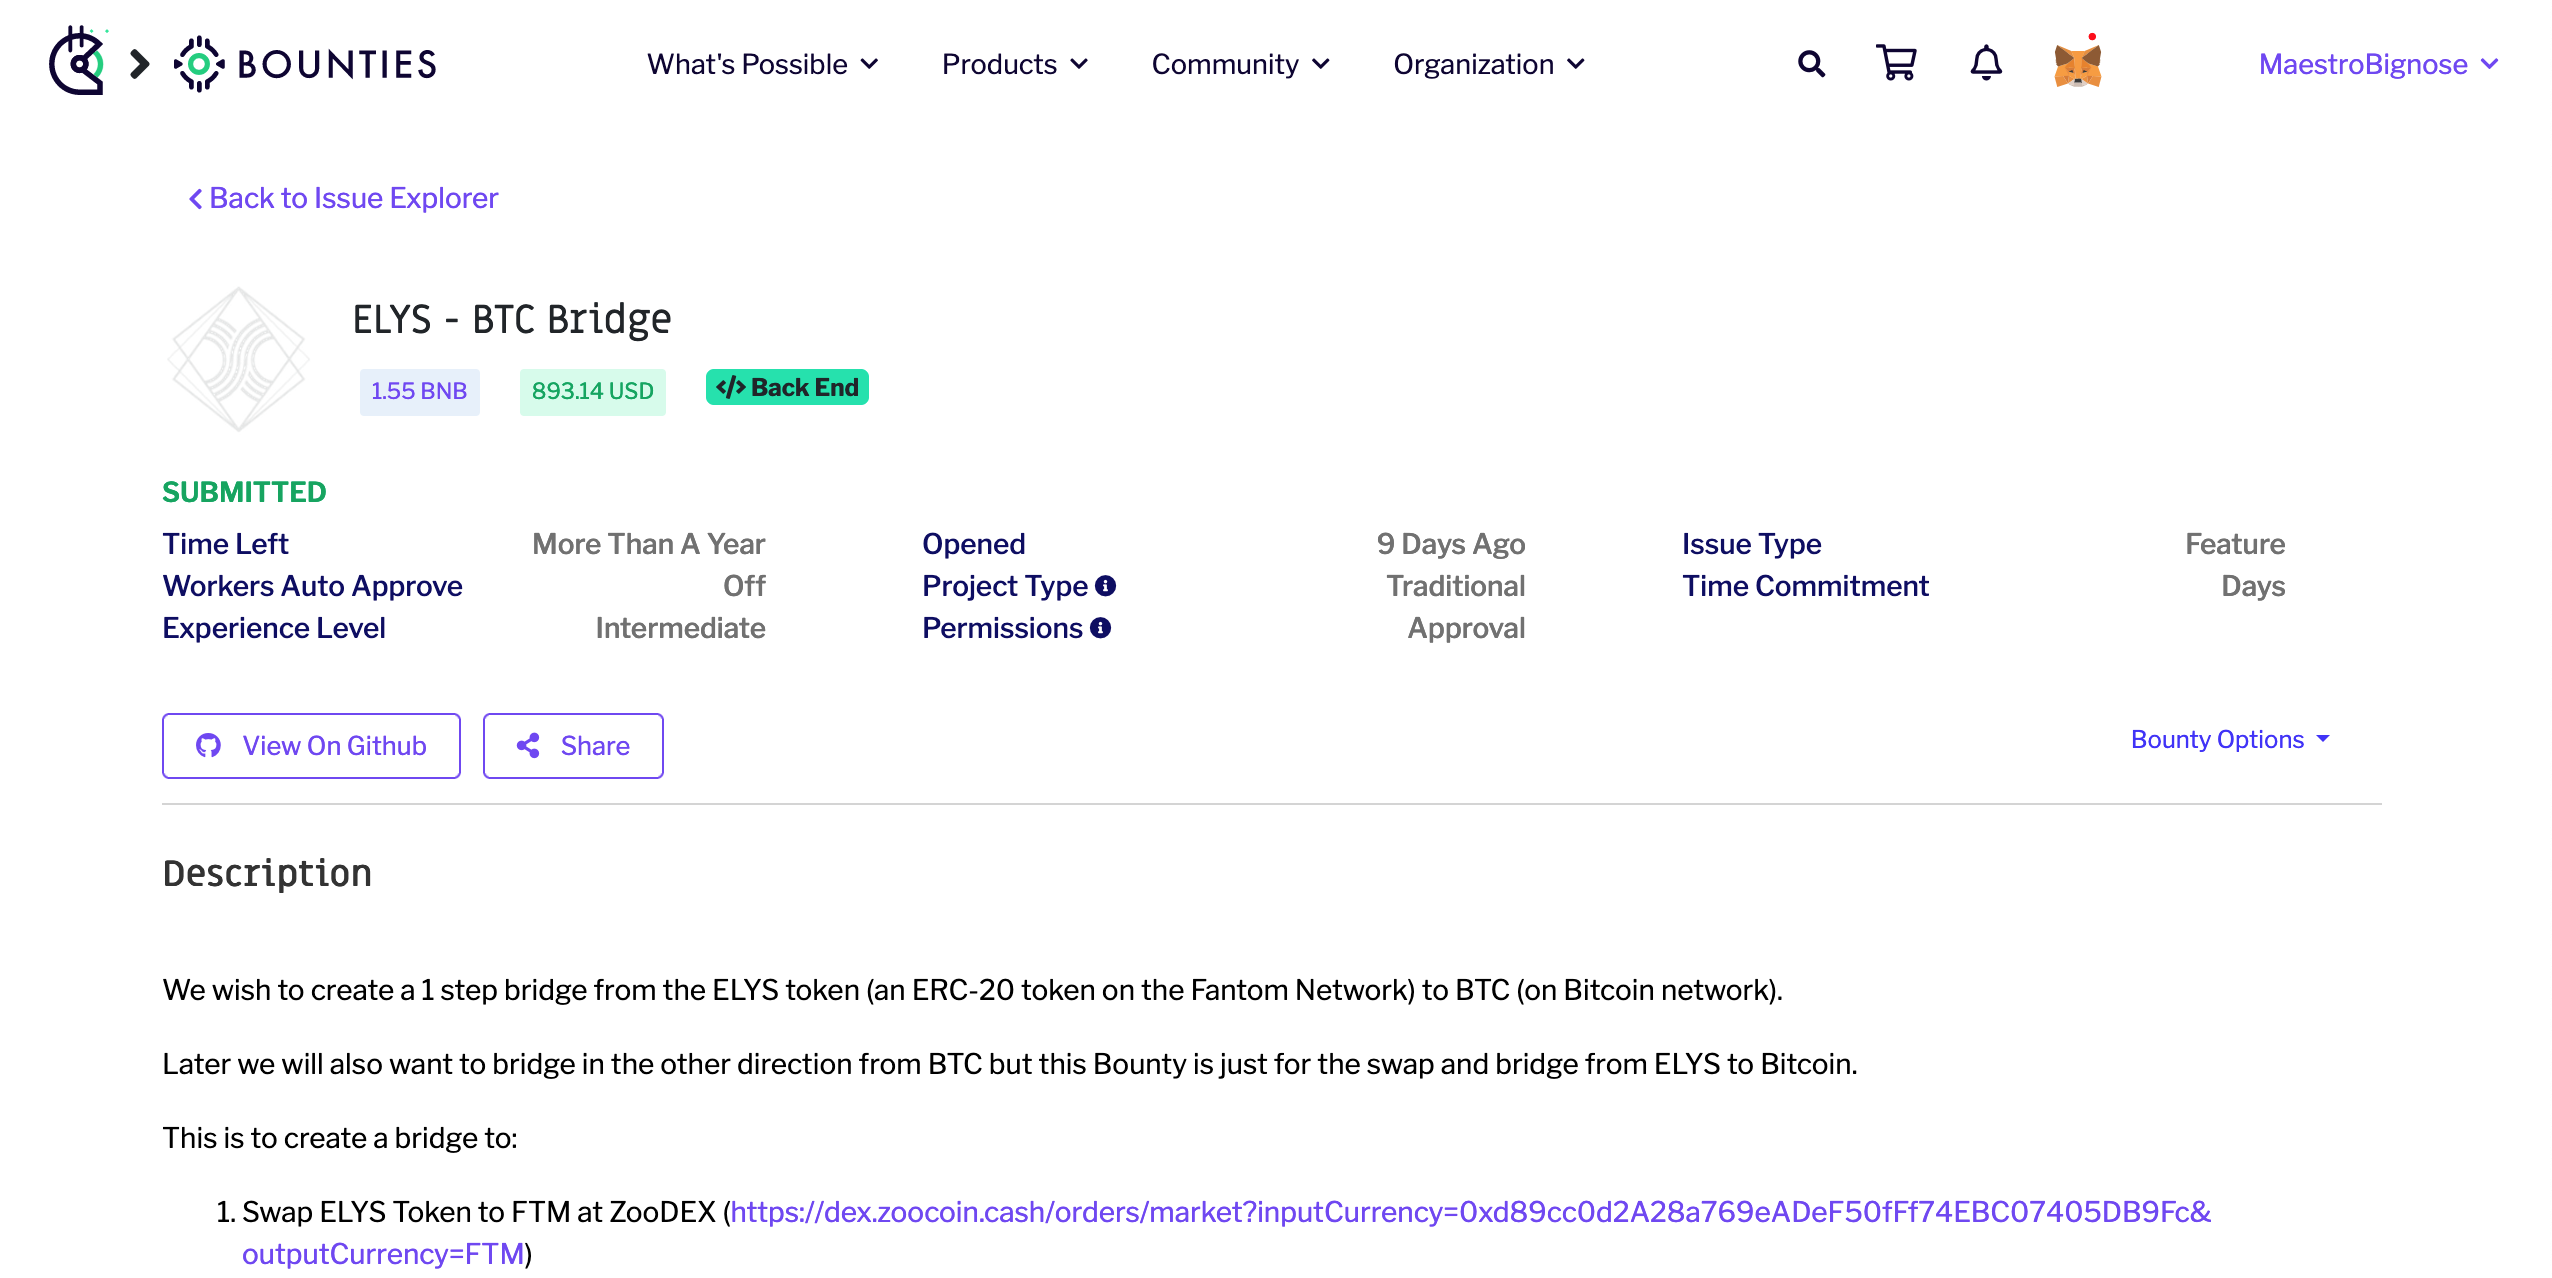
Task: Expand the What's Possible menu
Action: 762,64
